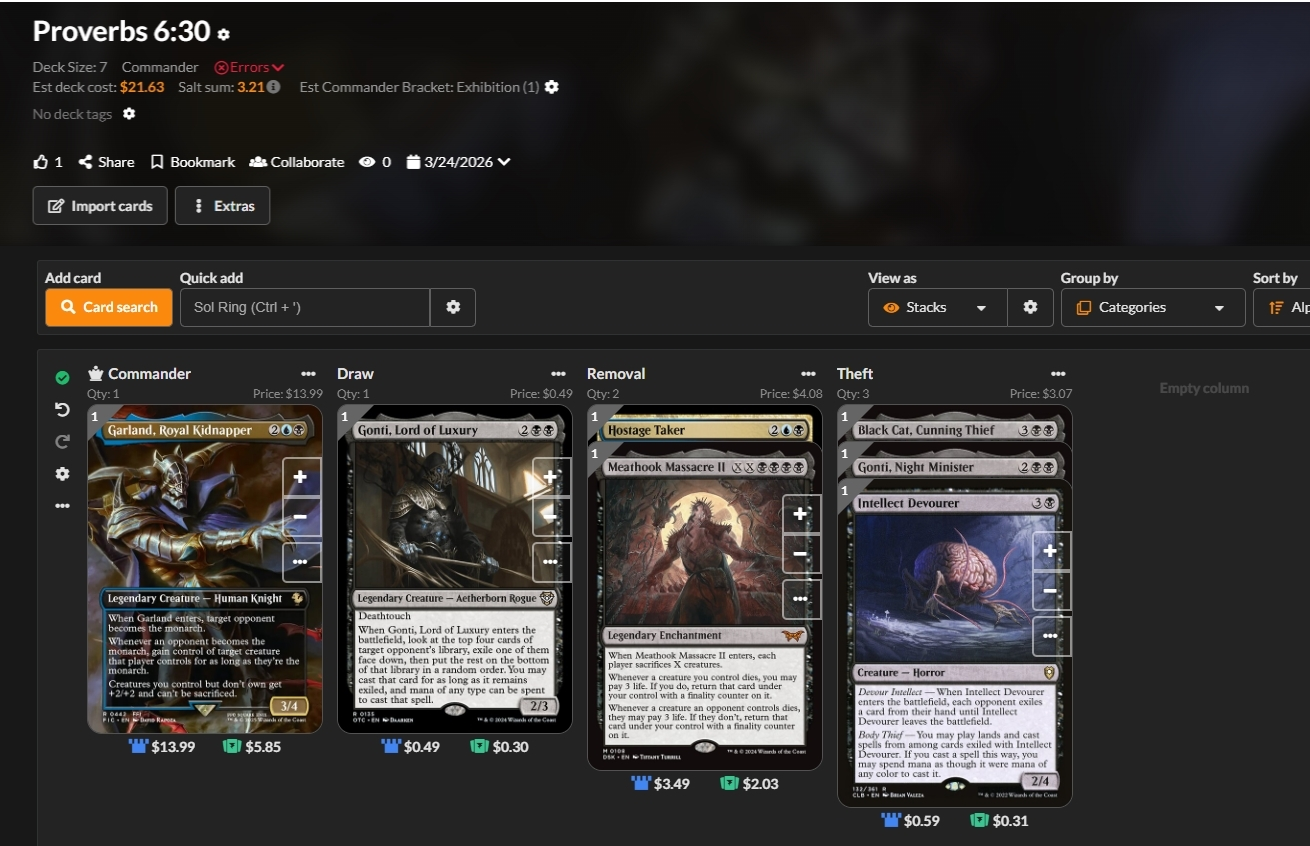Open Card Kingdom $0.59 price link
This screenshot has width=1310, height=846.
click(x=911, y=820)
